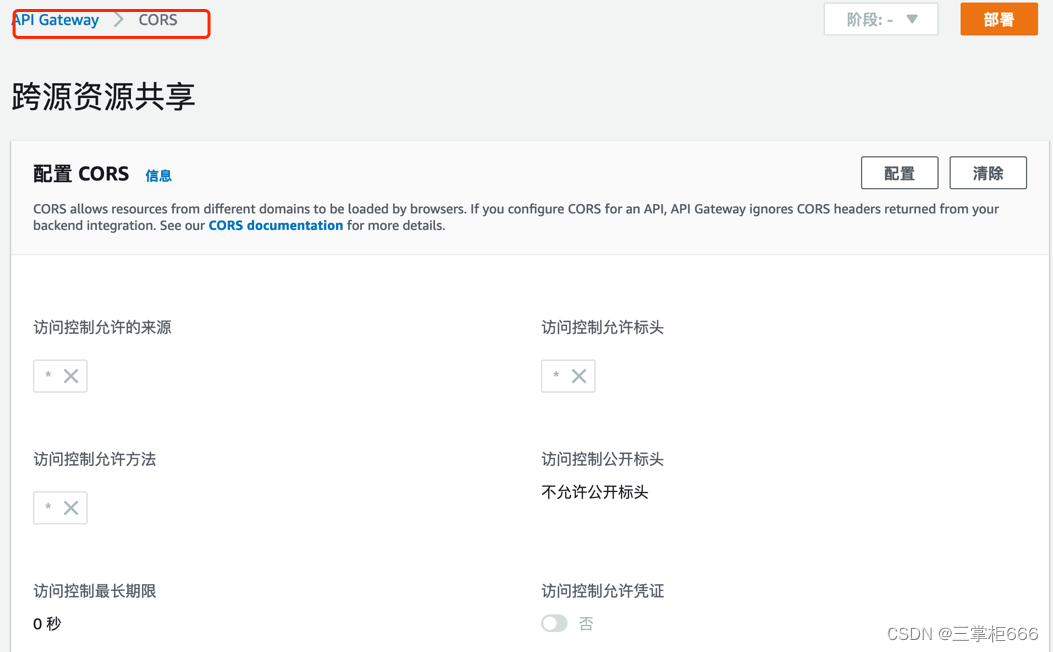Click the orange 部署 deploy button
This screenshot has width=1053, height=652.
coord(999,19)
